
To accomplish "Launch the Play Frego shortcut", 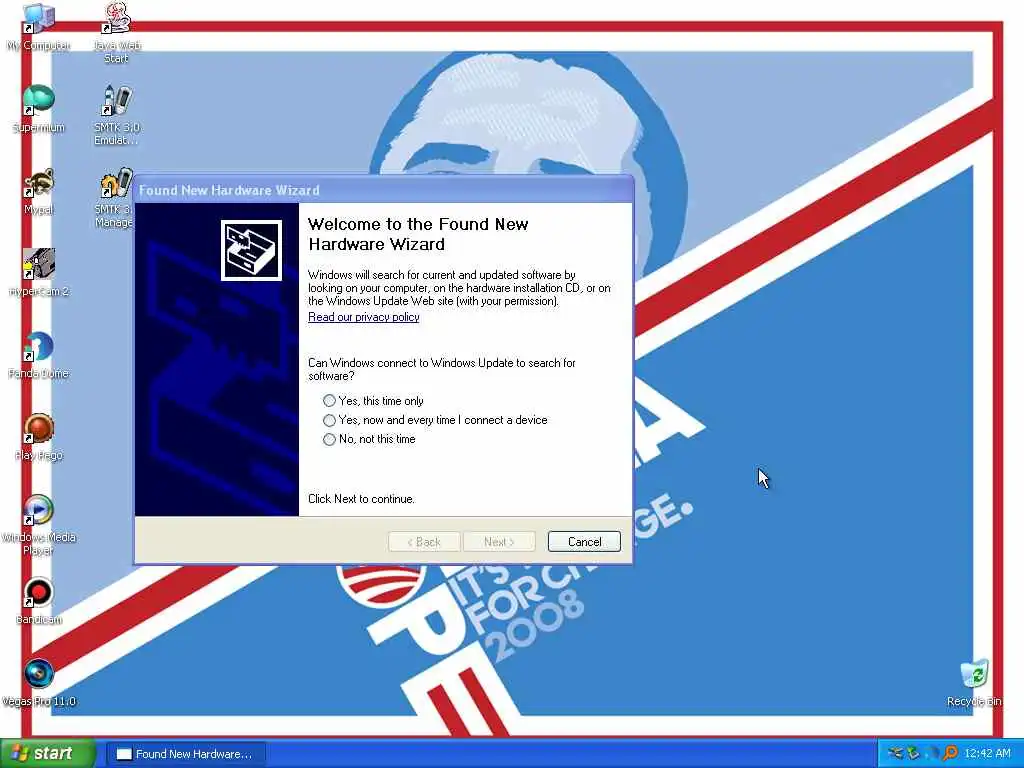I will pyautogui.click(x=39, y=438).
